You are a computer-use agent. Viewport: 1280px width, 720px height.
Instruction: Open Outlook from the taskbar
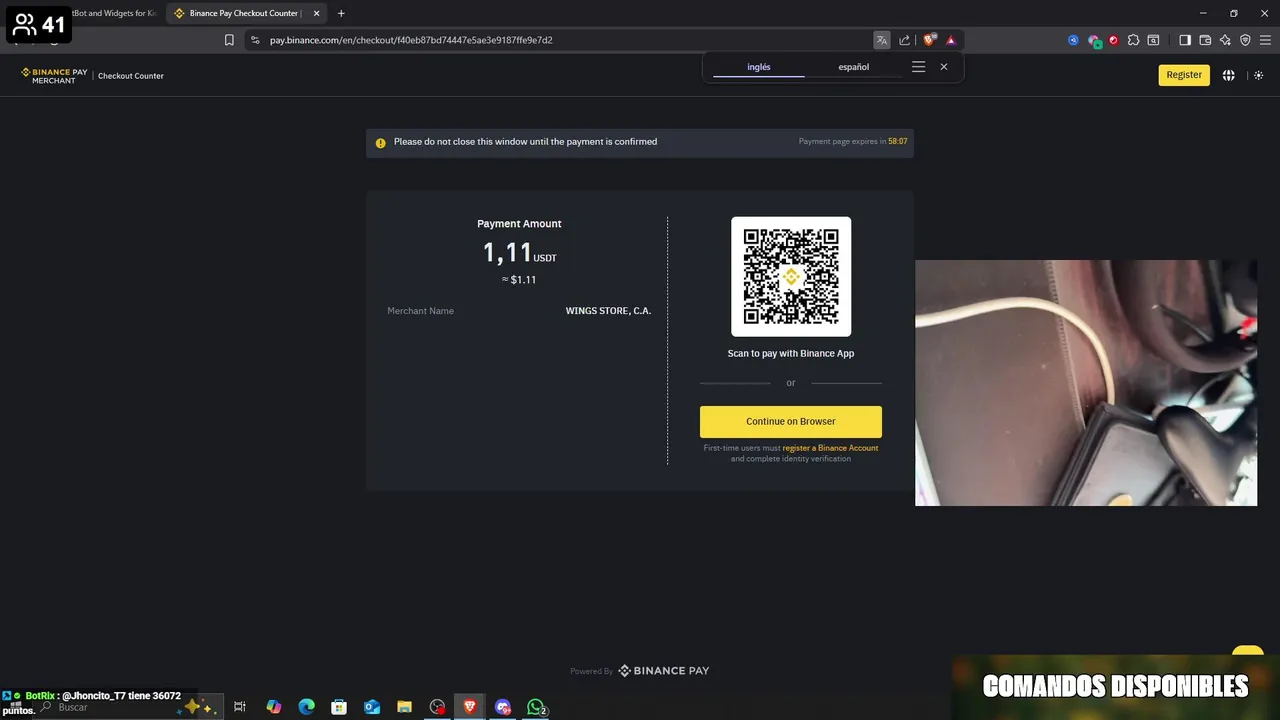coord(372,707)
